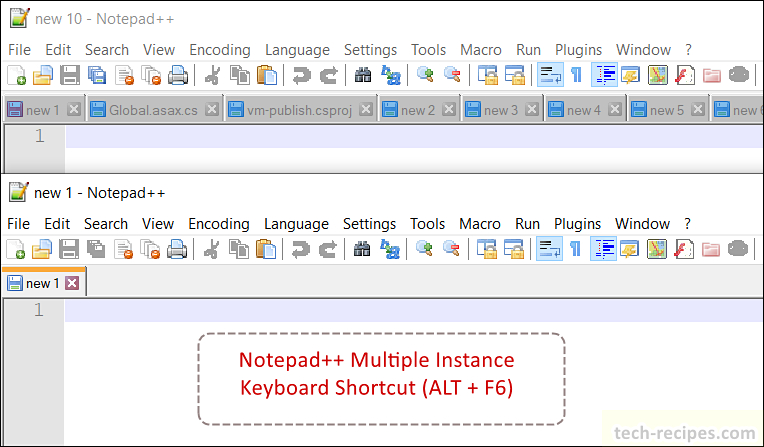Click Undo arrow in new 10 window
Screen dimensions: 764x447
(x=302, y=76)
